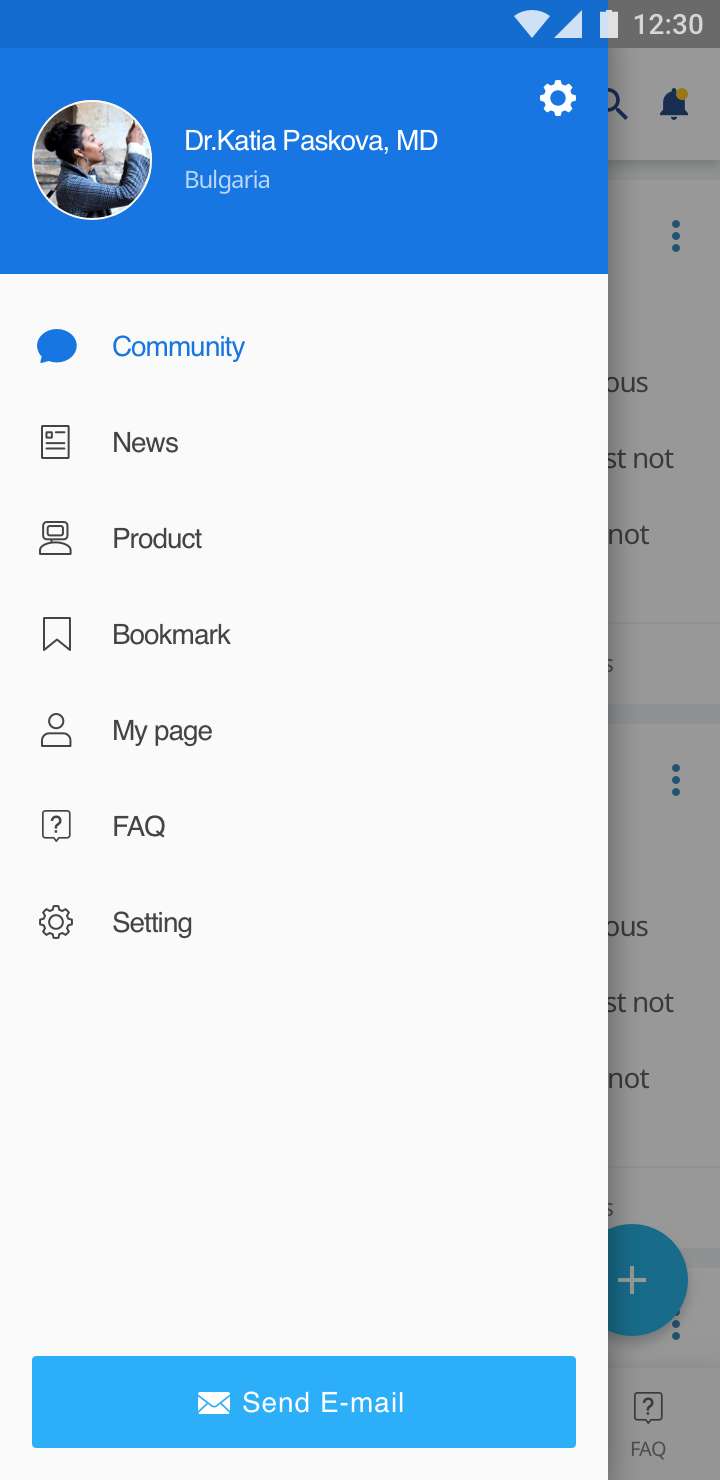Tap Dr.Katia Paskova, MD name
The width and height of the screenshot is (720, 1480).
[311, 141]
